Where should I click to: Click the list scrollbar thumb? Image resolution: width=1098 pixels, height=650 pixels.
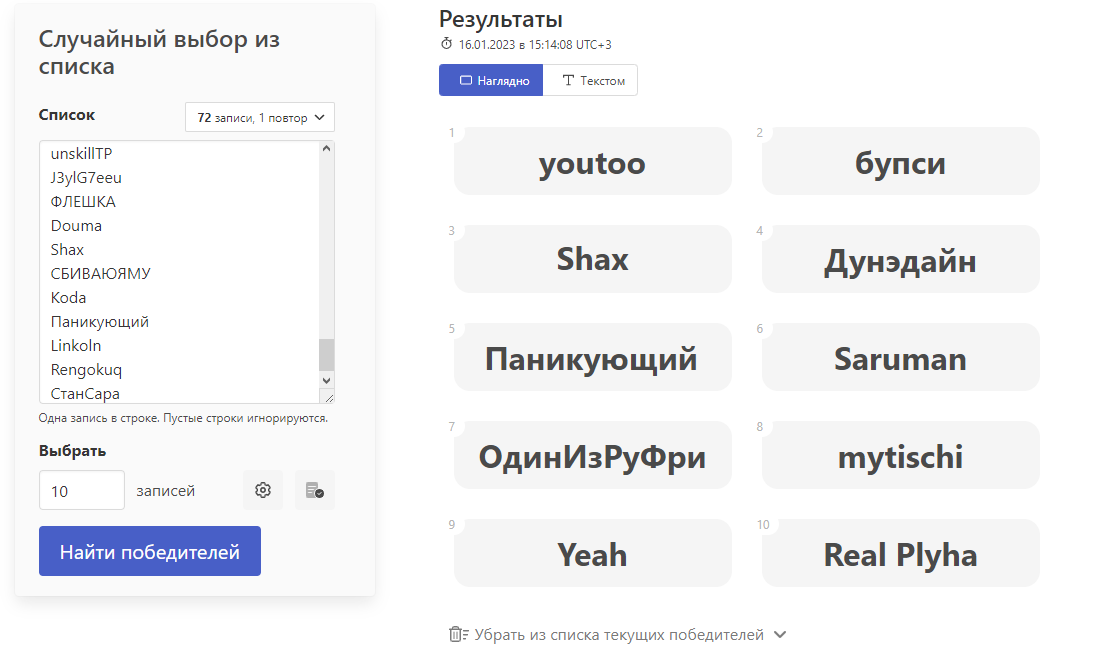point(326,354)
